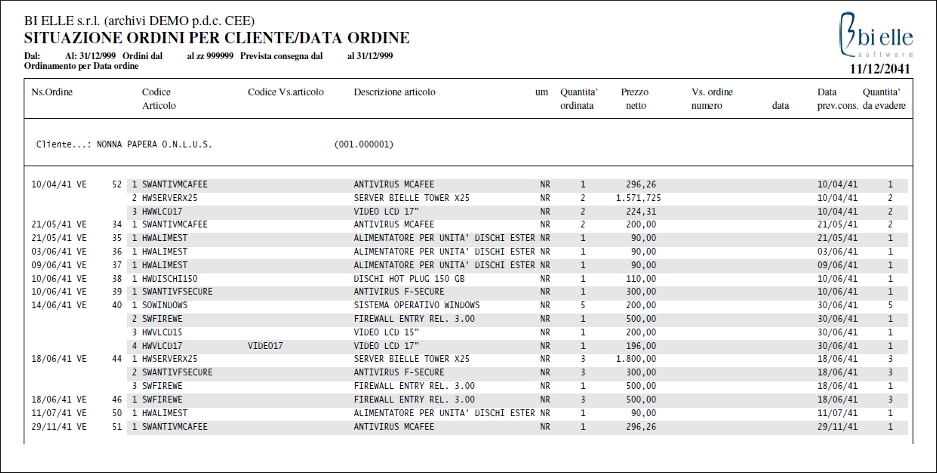The height and width of the screenshot is (473, 937).
Task: Click article code SWANTIVFSECURE in order 39
Action: 177,292
